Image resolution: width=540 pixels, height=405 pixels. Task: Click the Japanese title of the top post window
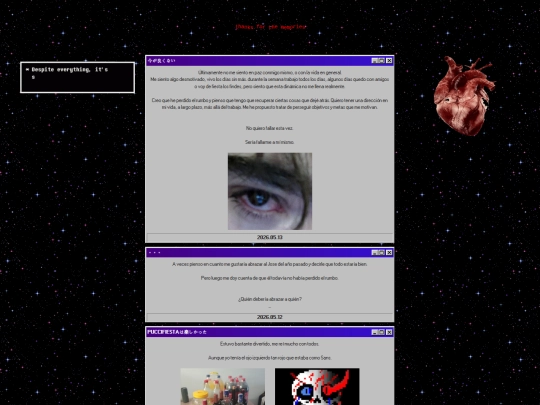162,61
